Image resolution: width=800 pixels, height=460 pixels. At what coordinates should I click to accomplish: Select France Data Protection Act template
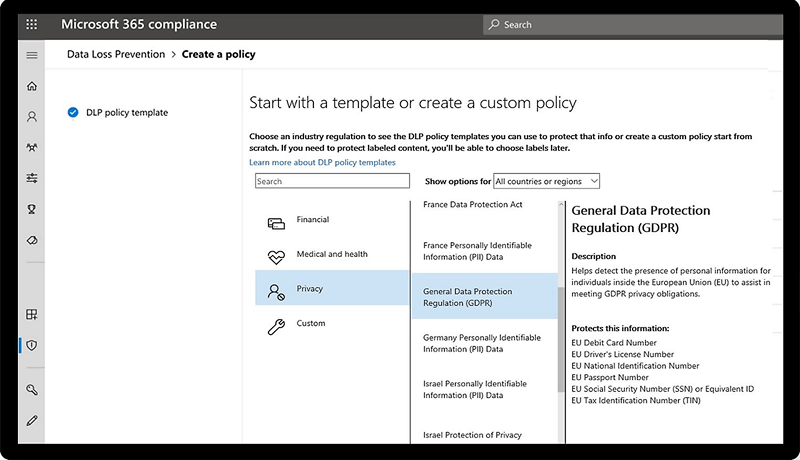(x=472, y=204)
